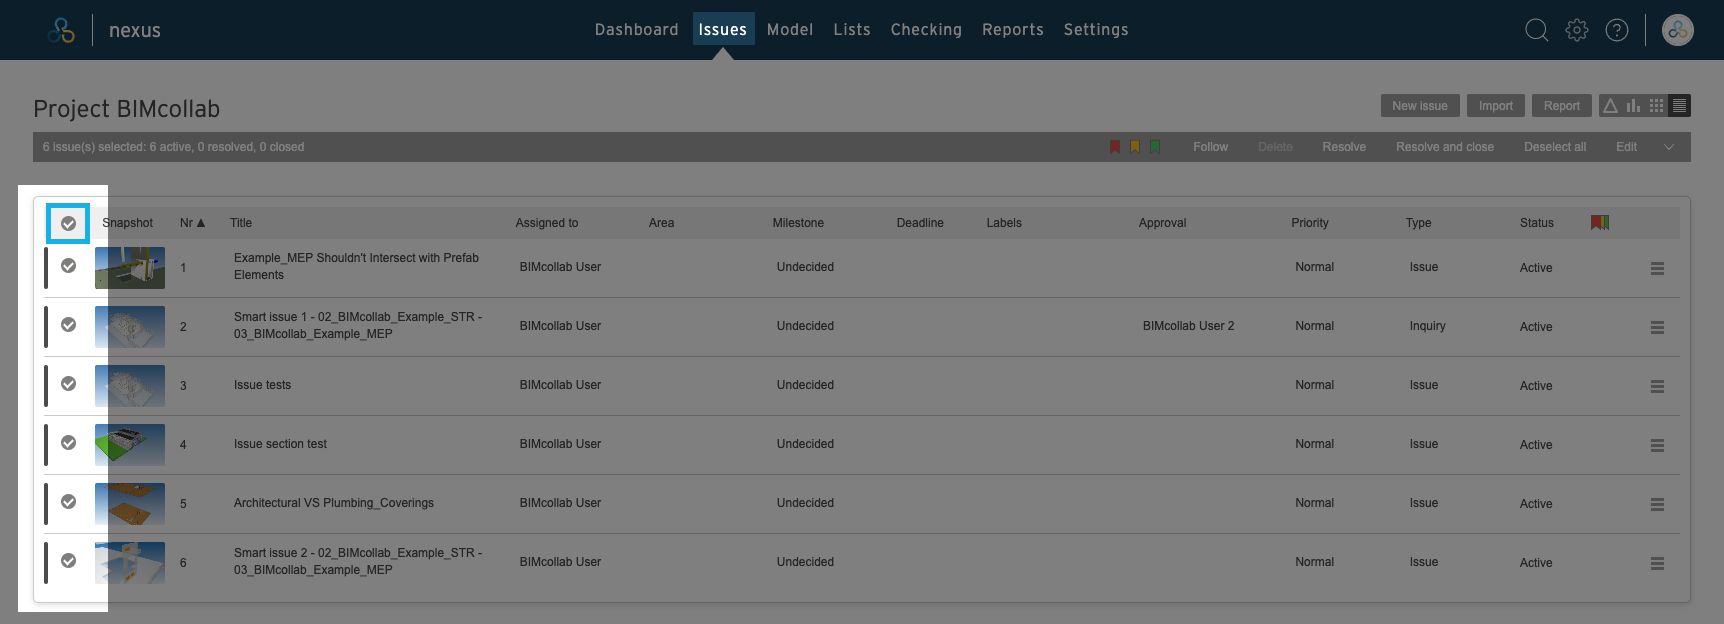Image resolution: width=1724 pixels, height=624 pixels.
Task: Switch to the Checking tab
Action: coord(926,30)
